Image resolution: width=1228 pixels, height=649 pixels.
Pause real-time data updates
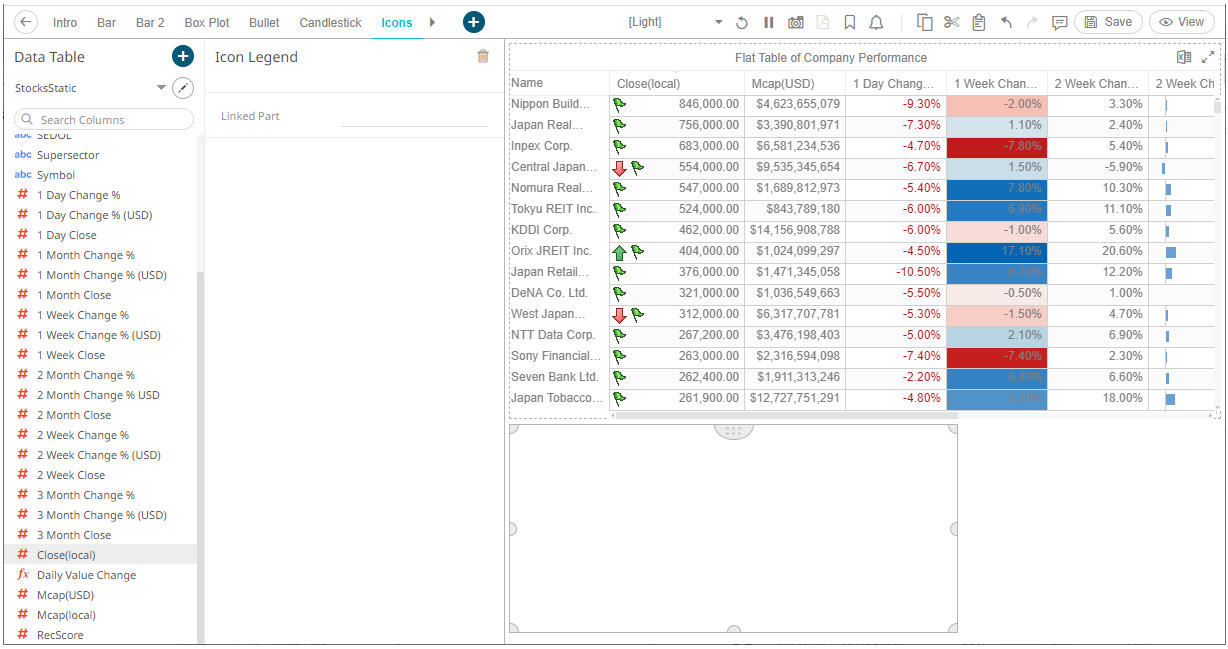769,22
